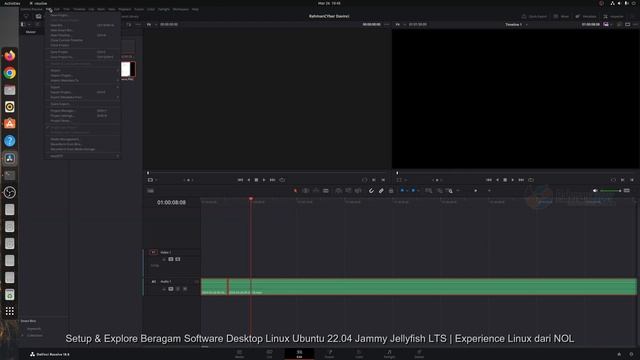Expand the easyDCP submenu
The image size is (640, 360).
(x=82, y=156)
